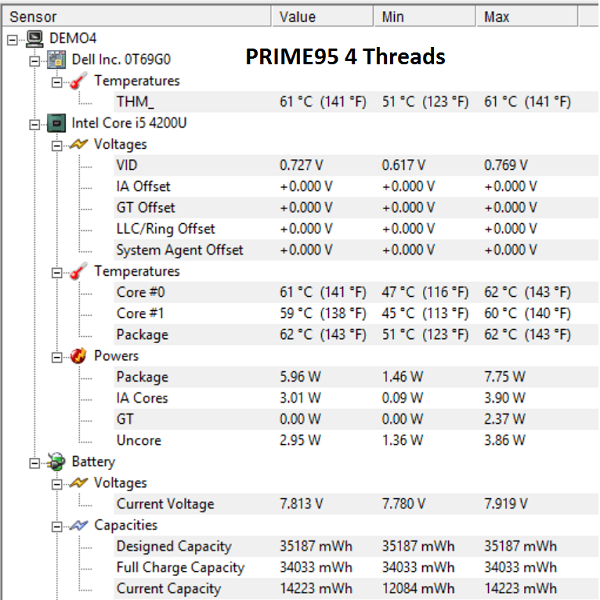Viewport: 600px width, 600px height.
Task: Collapse the Dell Inc. 0T69G0 node
Action: [34, 61]
